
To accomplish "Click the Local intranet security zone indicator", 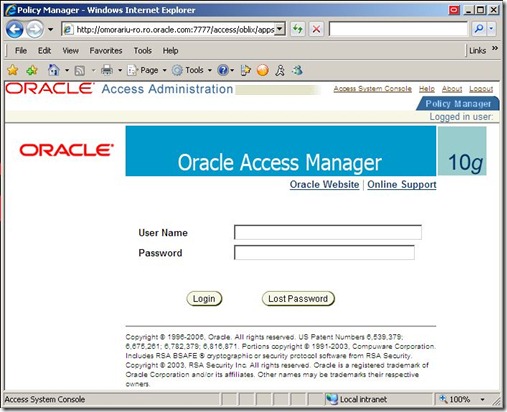I will 357,399.
